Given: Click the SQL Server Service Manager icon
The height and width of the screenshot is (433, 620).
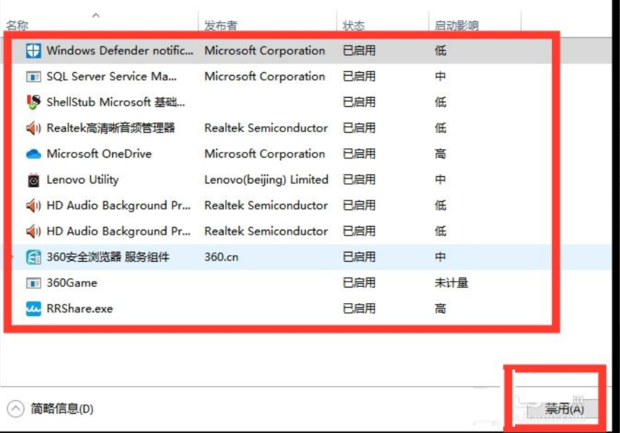Looking at the screenshot, I should [33, 76].
